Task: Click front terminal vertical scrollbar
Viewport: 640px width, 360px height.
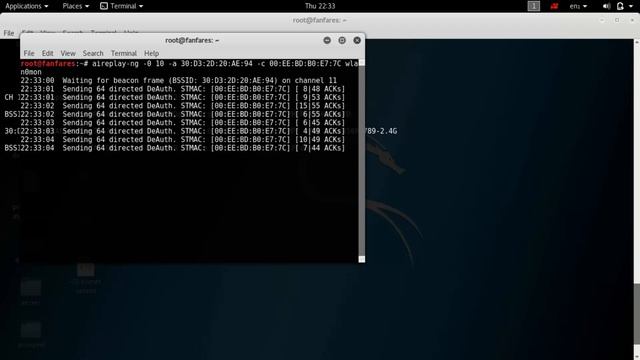Action: click(x=362, y=161)
